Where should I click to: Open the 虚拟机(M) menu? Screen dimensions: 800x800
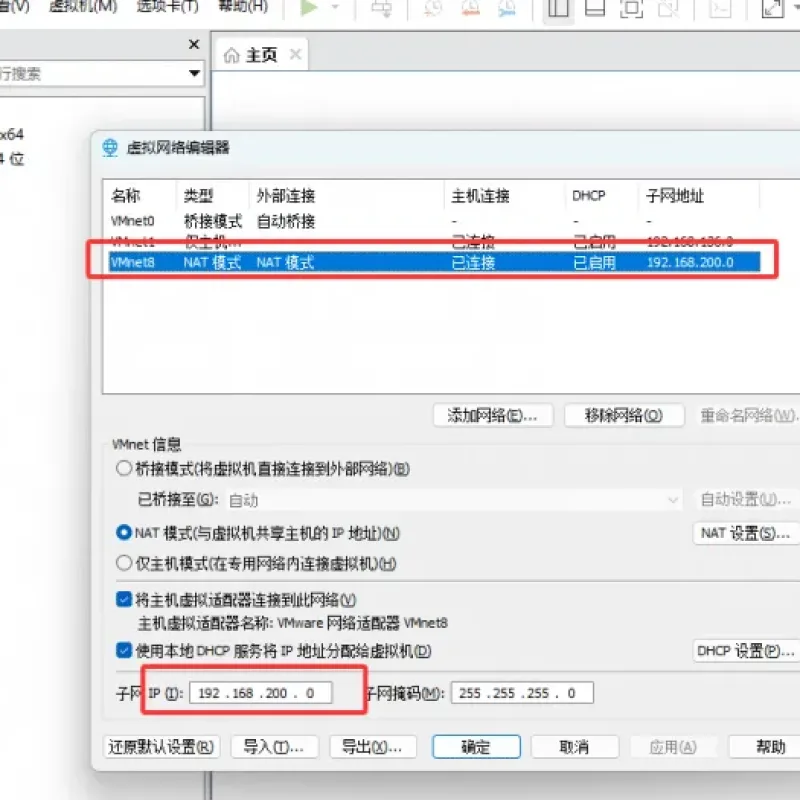point(83,6)
